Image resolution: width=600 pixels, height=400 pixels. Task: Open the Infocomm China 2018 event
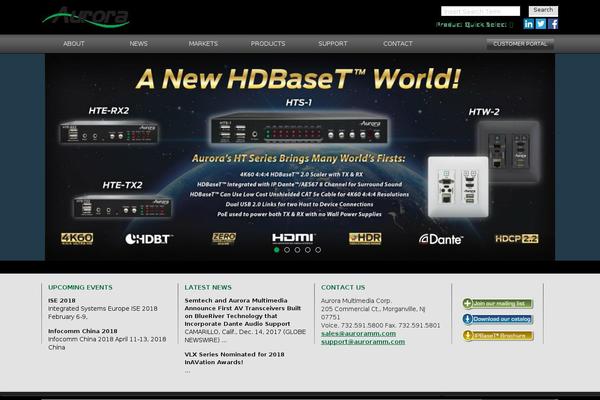pos(83,331)
